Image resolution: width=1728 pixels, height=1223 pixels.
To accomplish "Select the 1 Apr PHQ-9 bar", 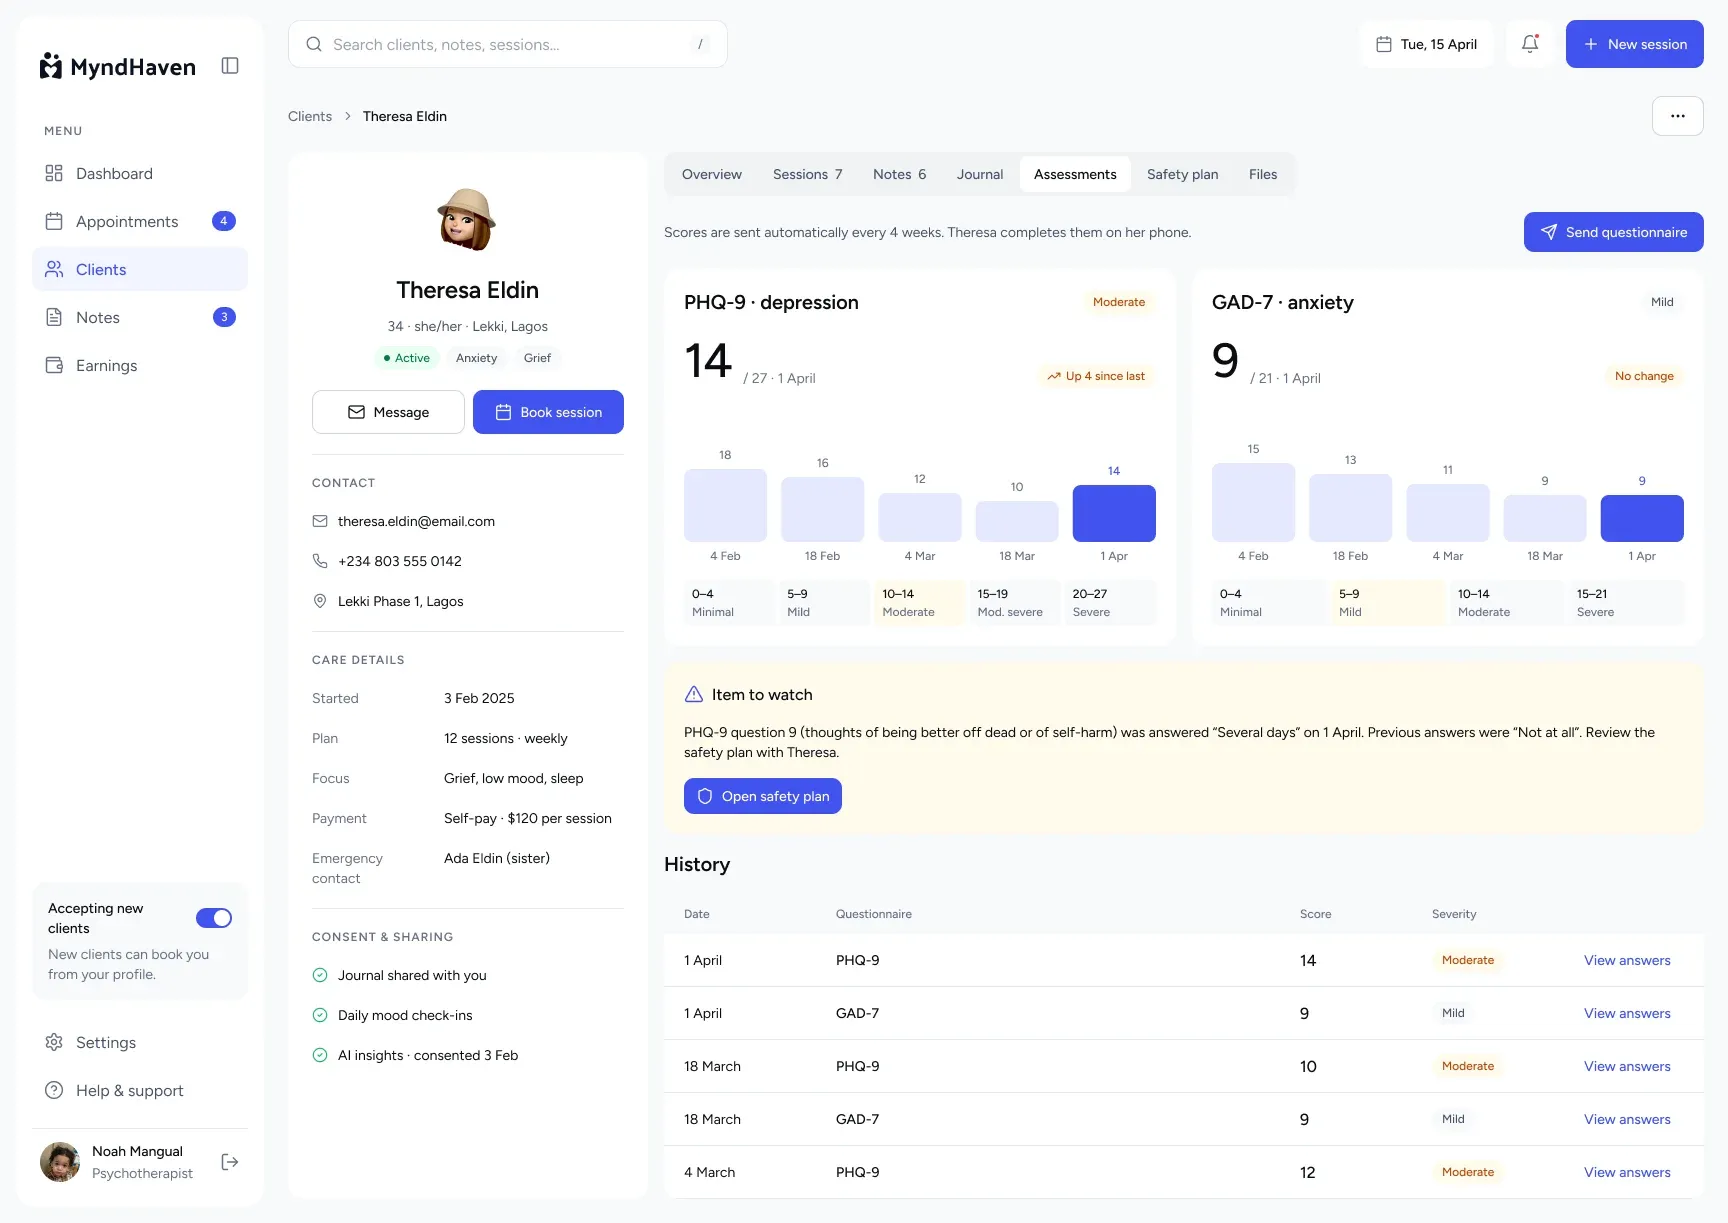I will pyautogui.click(x=1114, y=513).
